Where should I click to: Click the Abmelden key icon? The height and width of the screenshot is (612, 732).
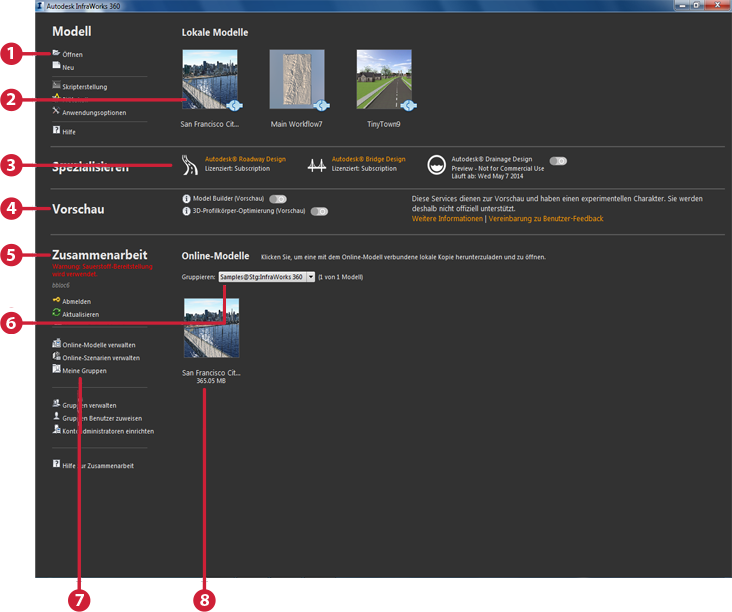tap(56, 300)
